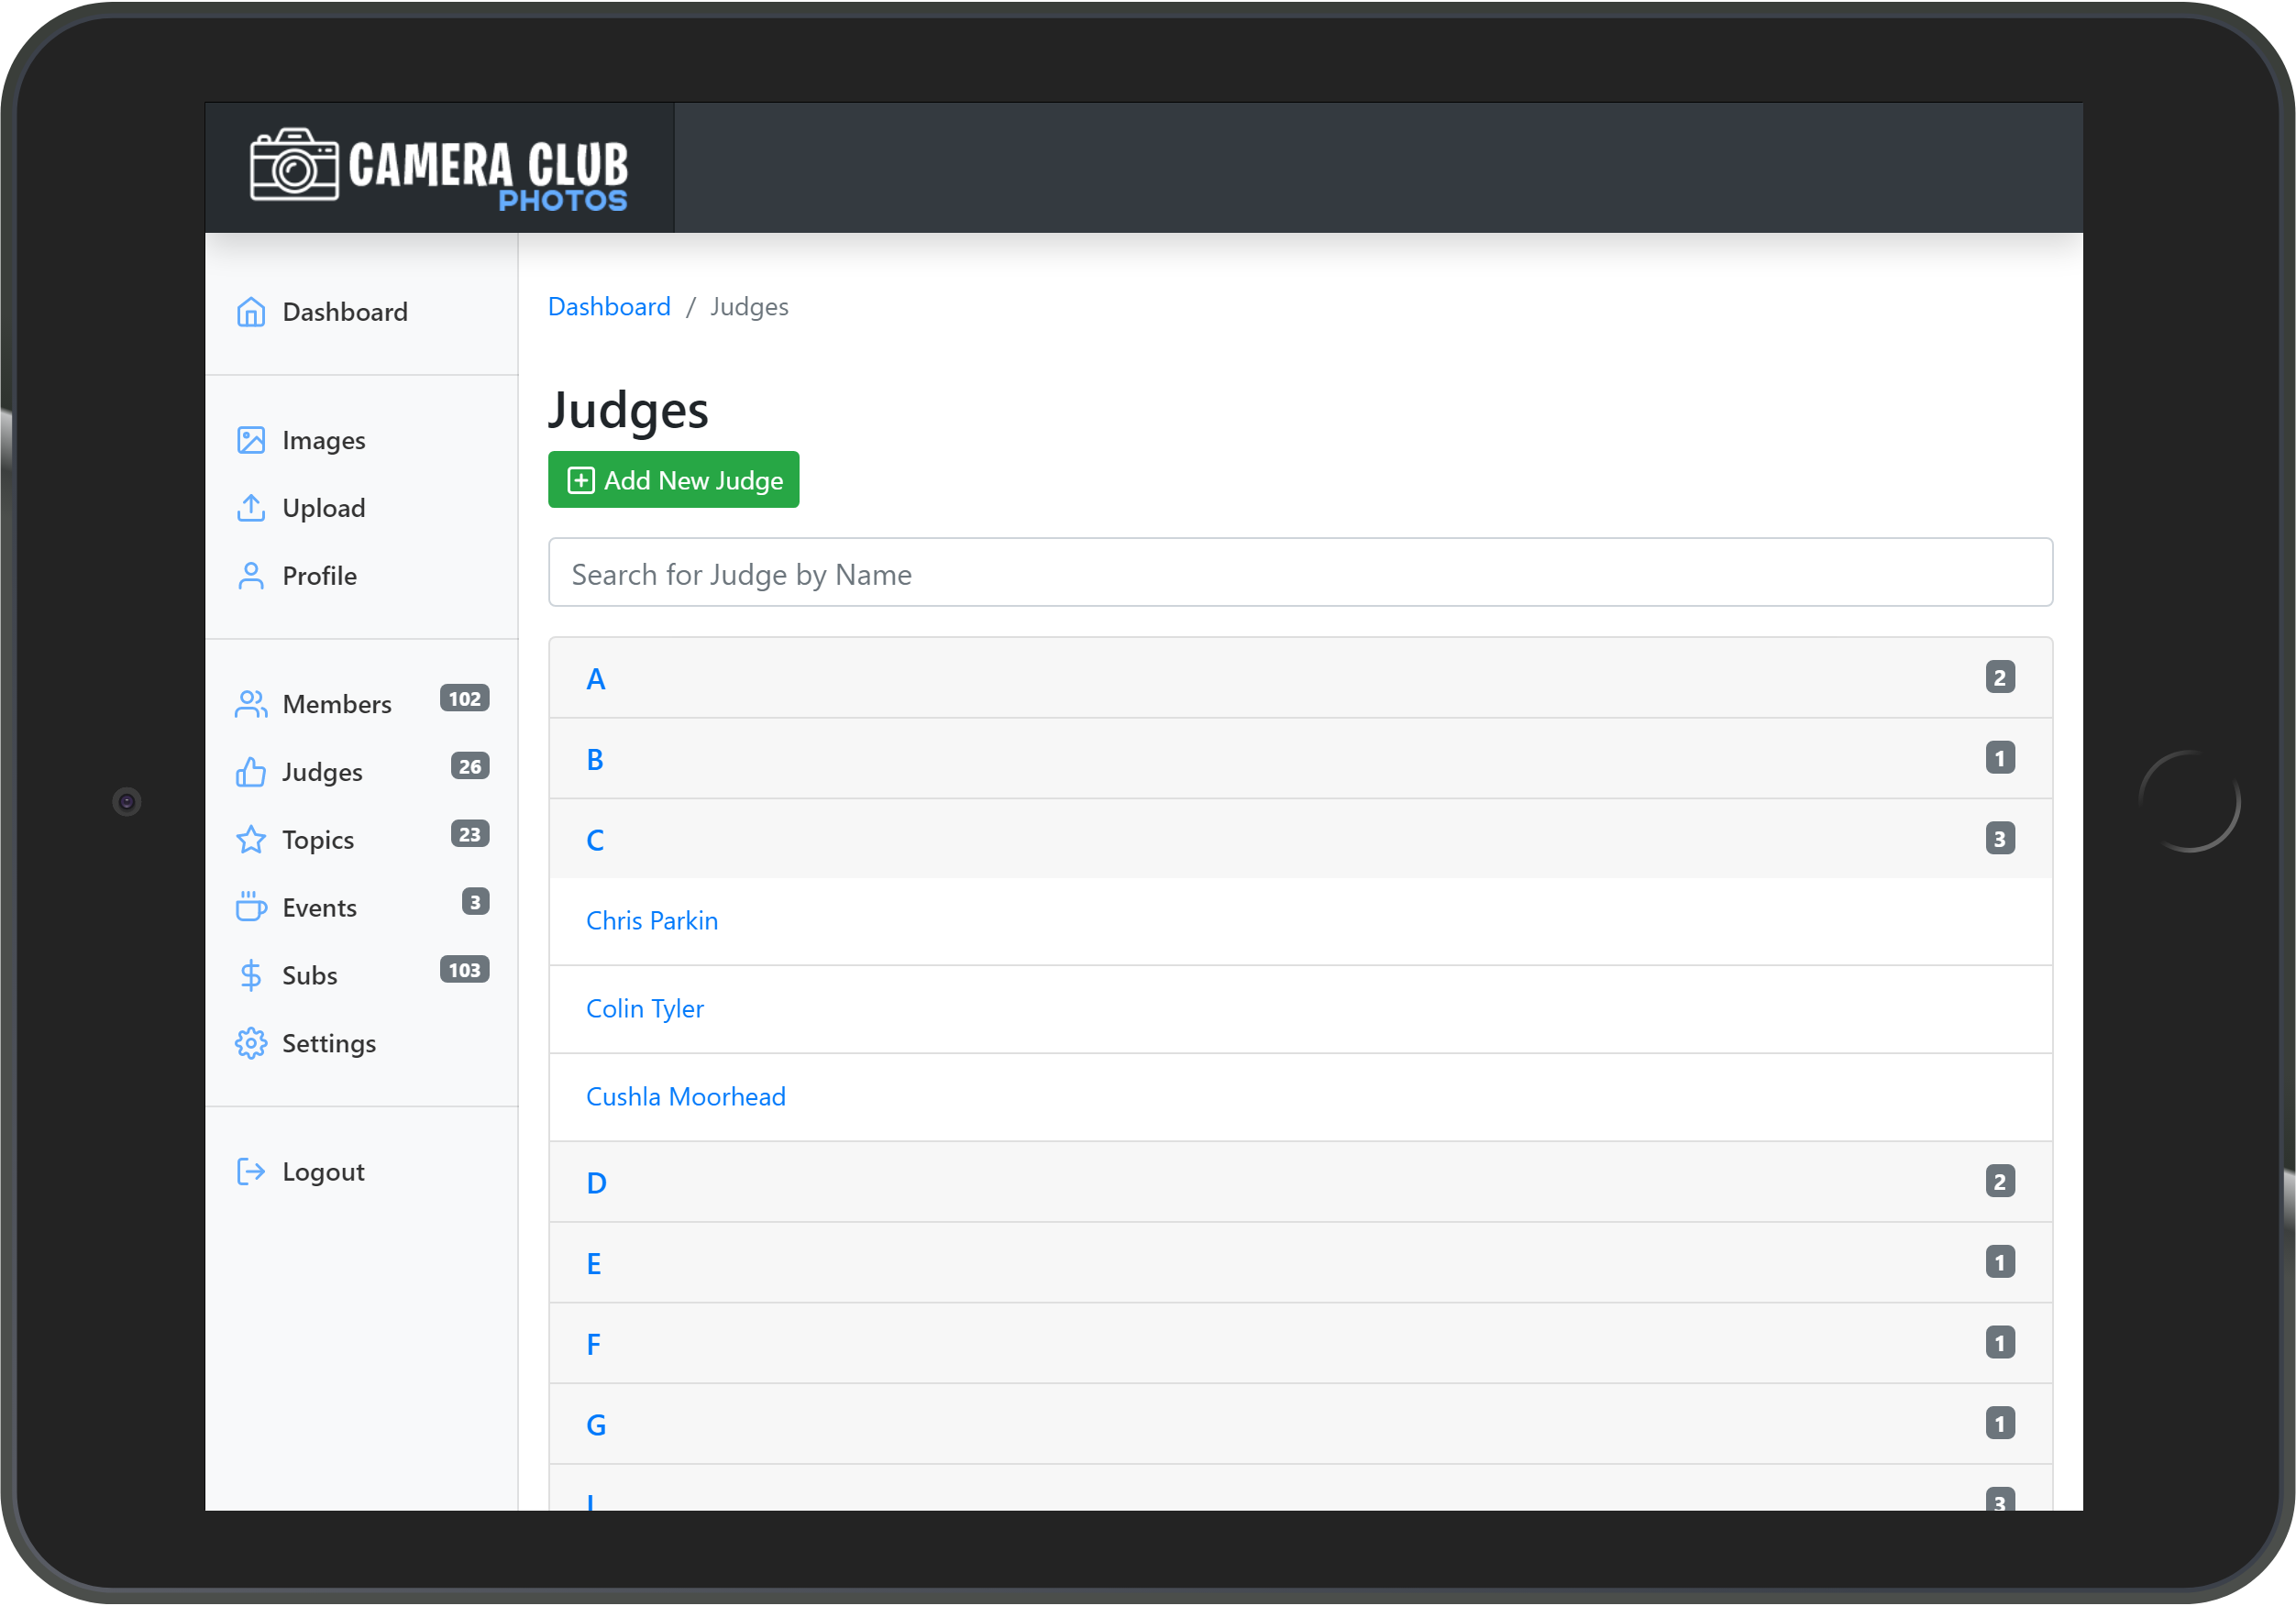Open judge Cushla Moorhead
Viewport: 2296px width, 1606px height.
(x=685, y=1097)
